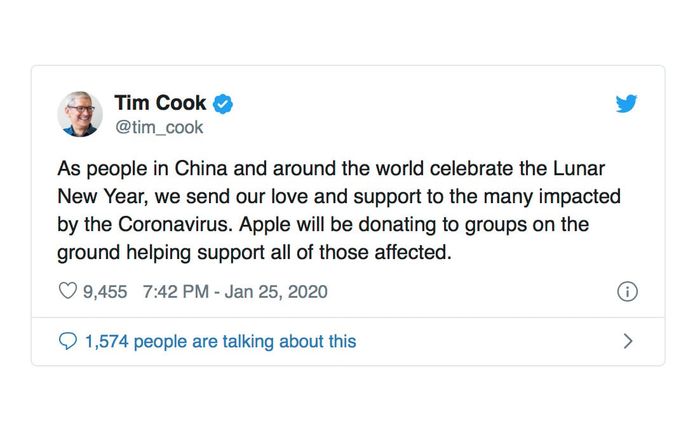Click the 1,574 reply count number
Viewport: 700px width, 433px height.
tap(107, 342)
